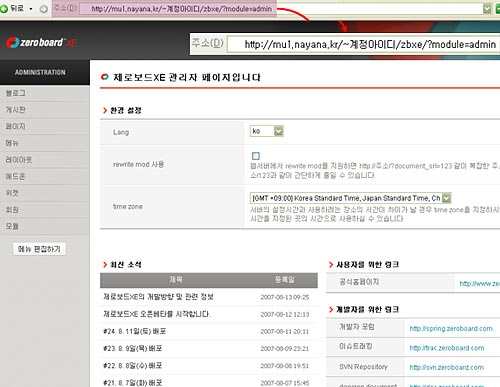Open news '제로보드XE 오픈베타를 시작합니다.'
Viewport: 500px width, 387px height.
(x=157, y=314)
